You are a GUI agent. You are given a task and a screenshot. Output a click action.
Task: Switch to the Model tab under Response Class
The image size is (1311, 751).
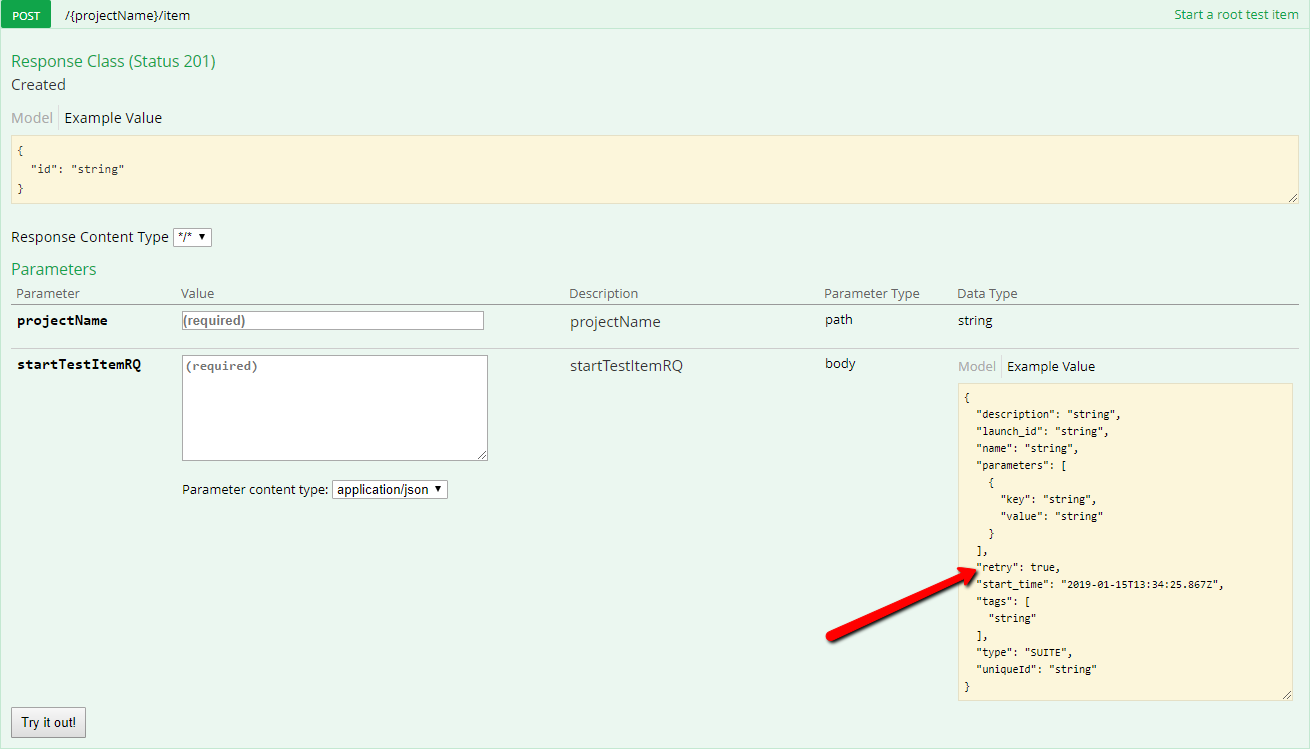pos(31,117)
